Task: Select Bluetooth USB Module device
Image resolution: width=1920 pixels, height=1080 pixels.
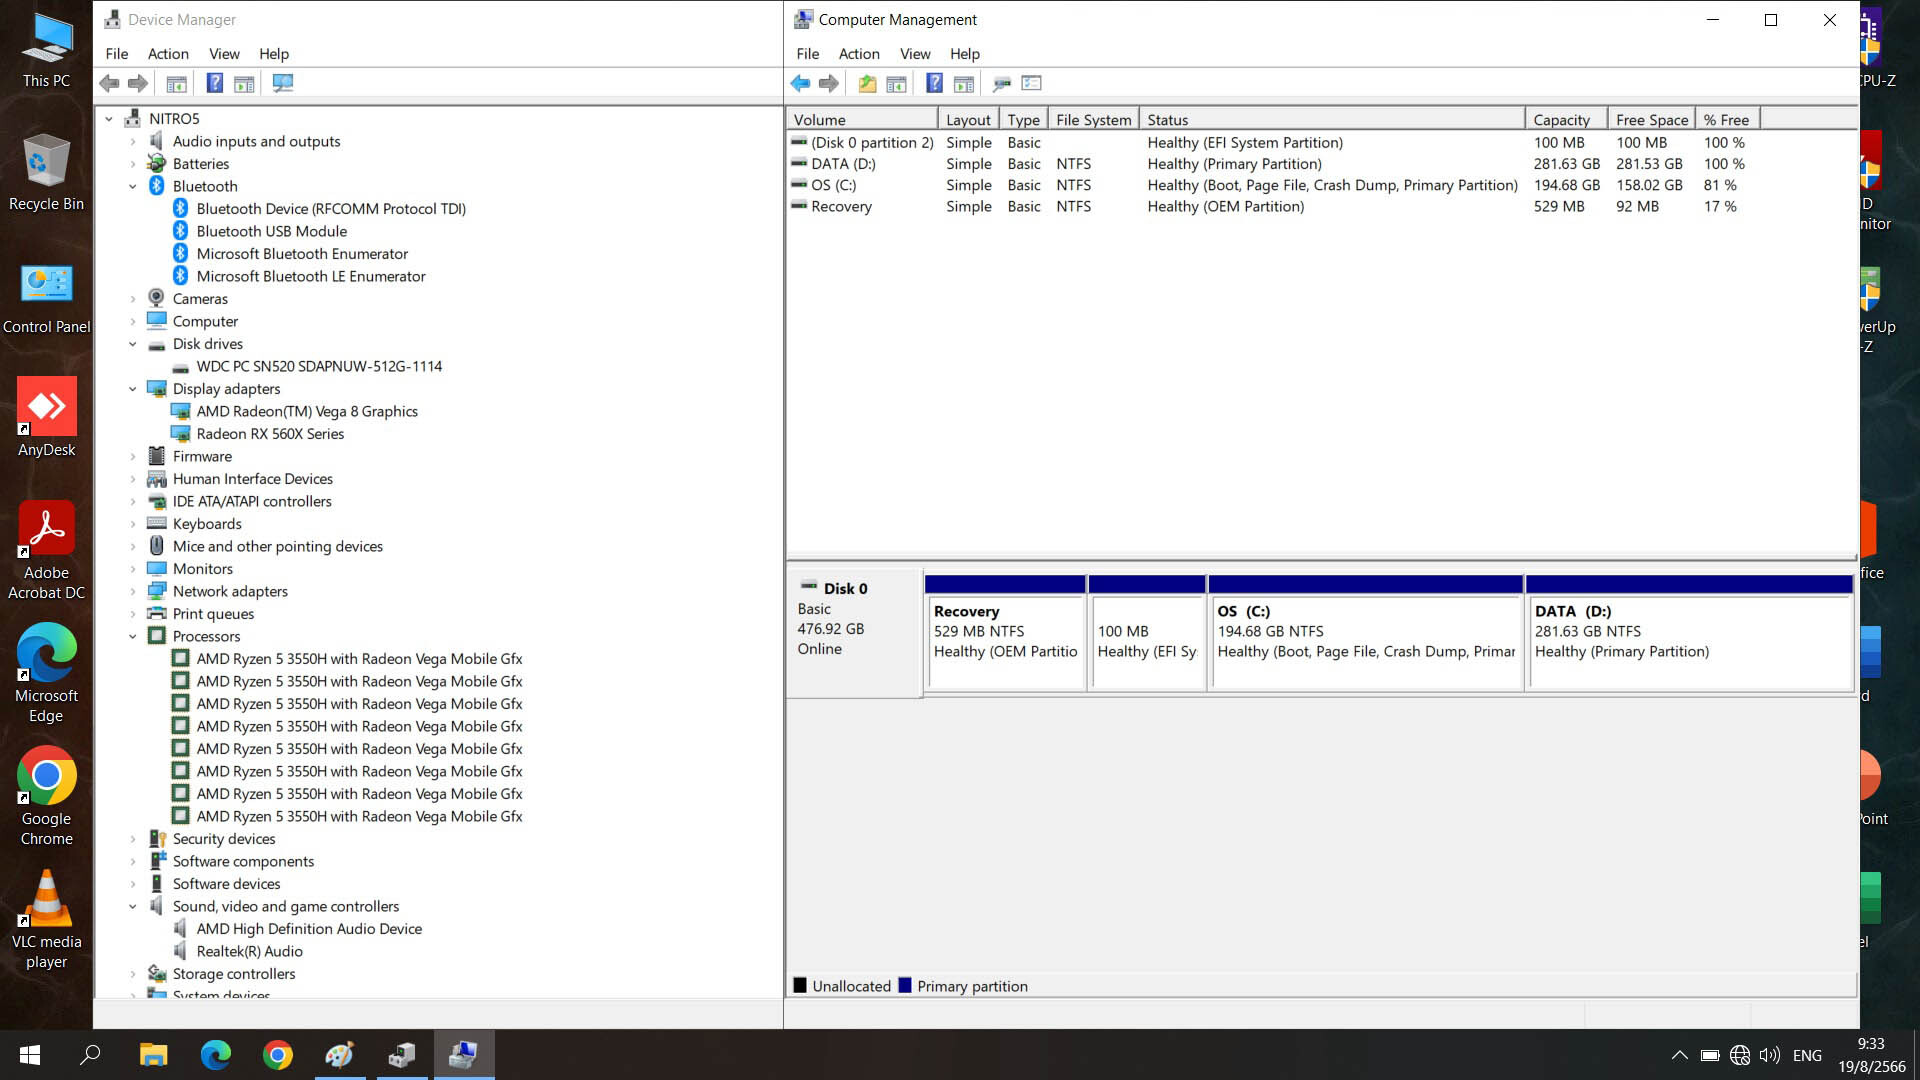Action: tap(272, 232)
